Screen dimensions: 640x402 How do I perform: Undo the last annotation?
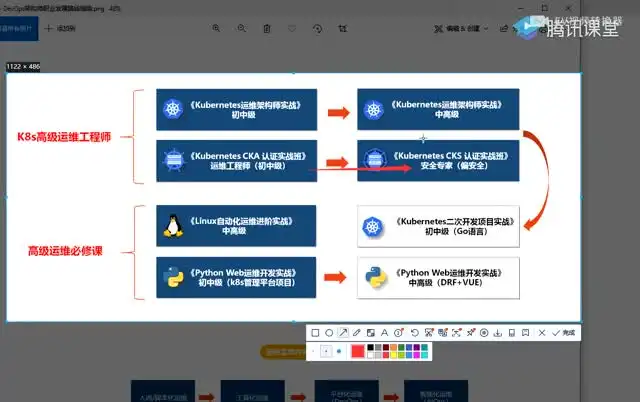pos(414,332)
